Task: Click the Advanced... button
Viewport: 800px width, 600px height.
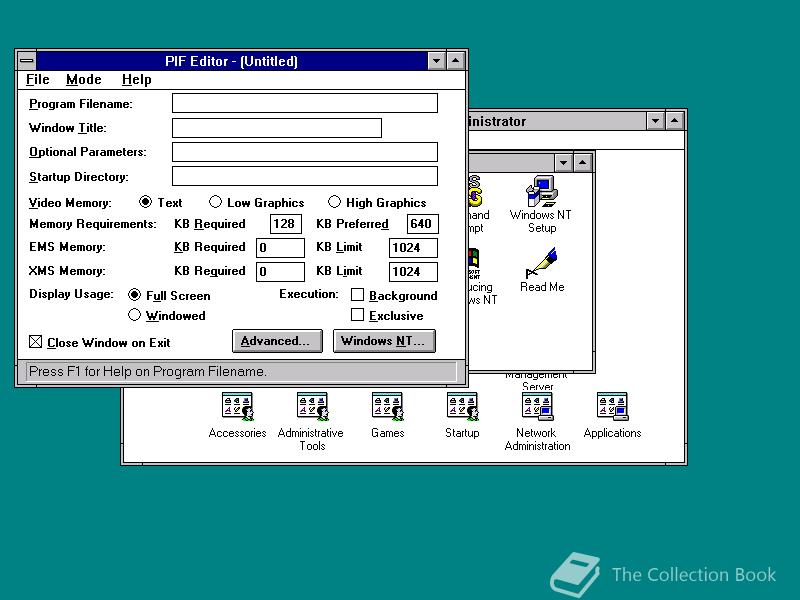Action: (x=277, y=341)
